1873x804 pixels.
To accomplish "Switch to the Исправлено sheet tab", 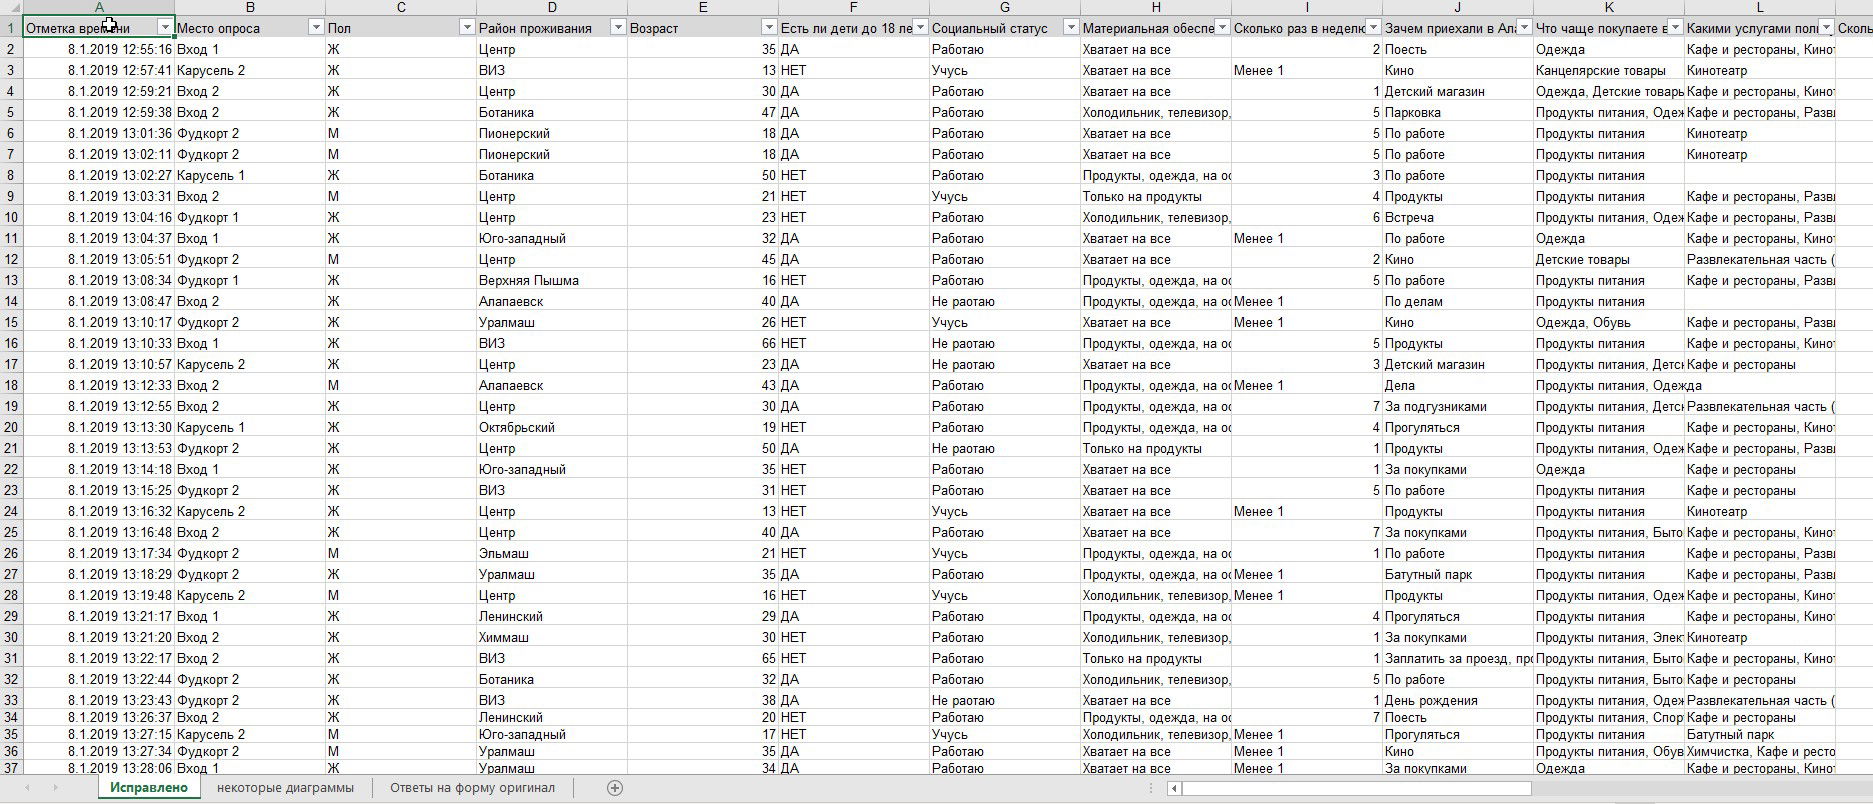I will tap(149, 788).
